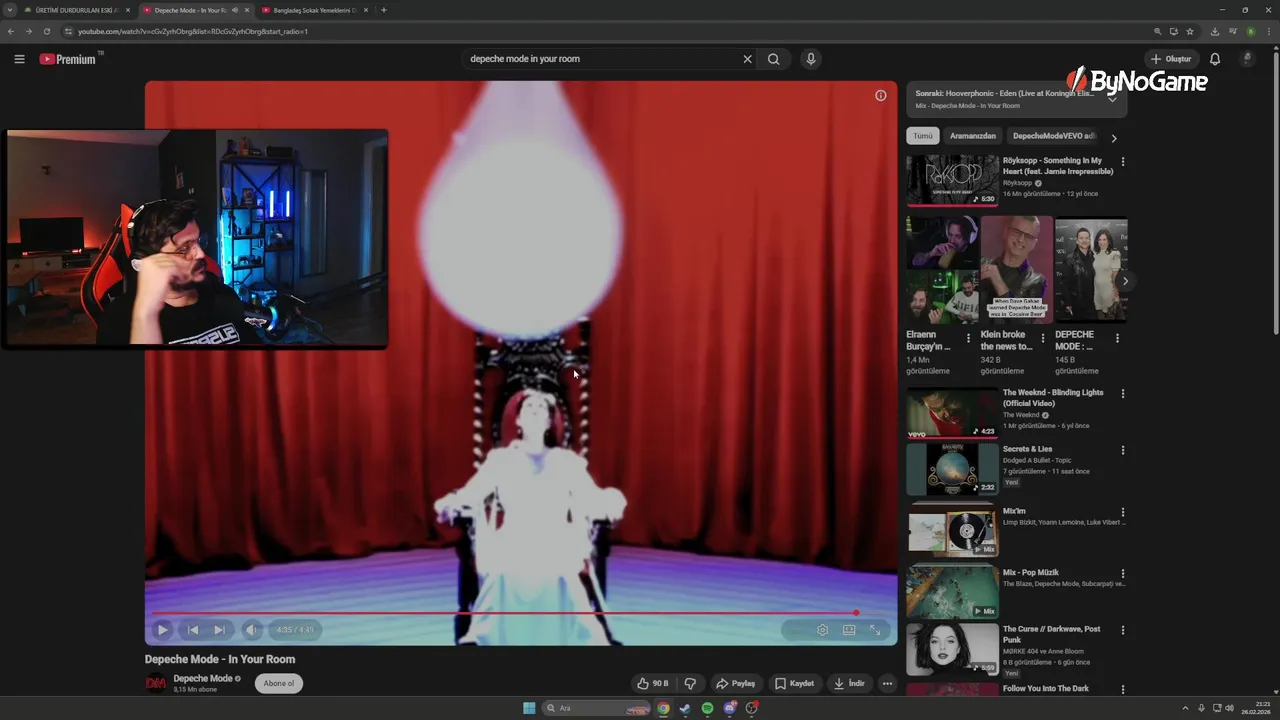This screenshot has width=1280, height=720.
Task: Click the magnifier search button
Action: 773,59
